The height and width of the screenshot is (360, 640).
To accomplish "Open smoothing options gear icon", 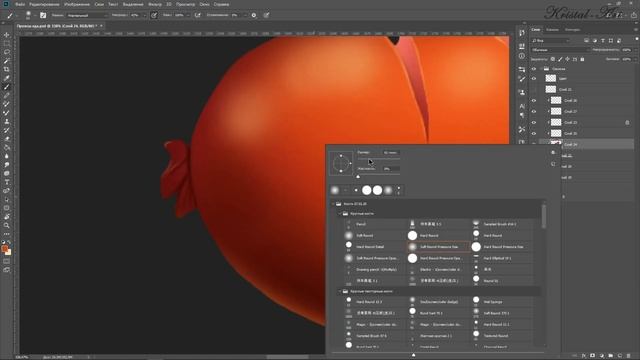I will pyautogui.click(x=254, y=15).
